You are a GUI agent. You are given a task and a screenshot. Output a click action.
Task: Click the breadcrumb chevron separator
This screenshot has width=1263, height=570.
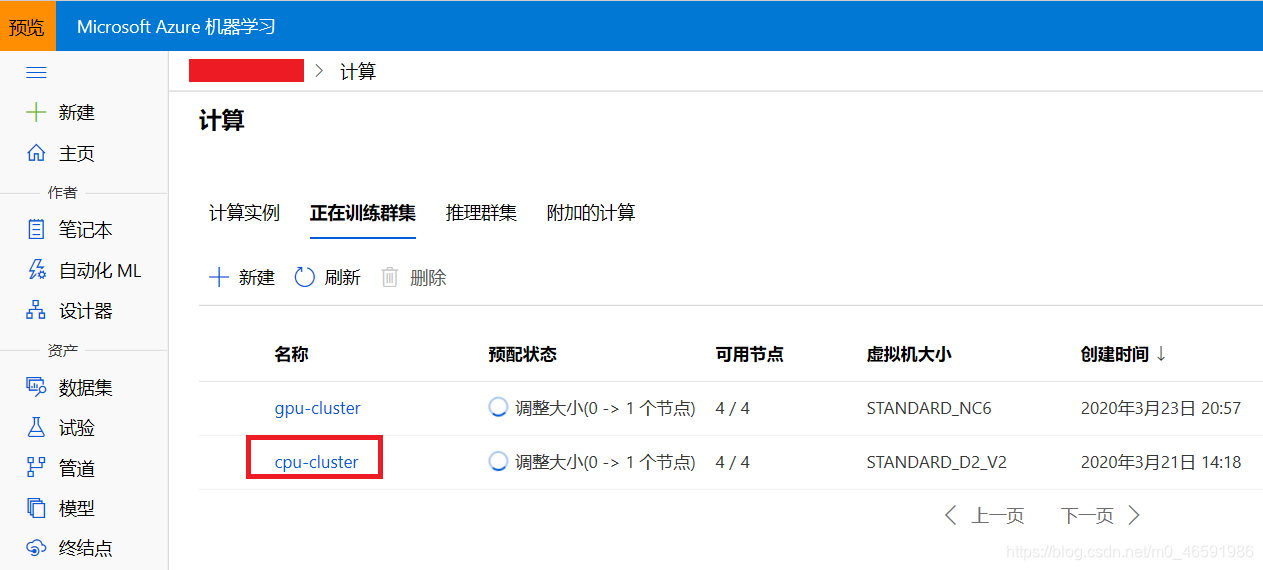point(320,71)
